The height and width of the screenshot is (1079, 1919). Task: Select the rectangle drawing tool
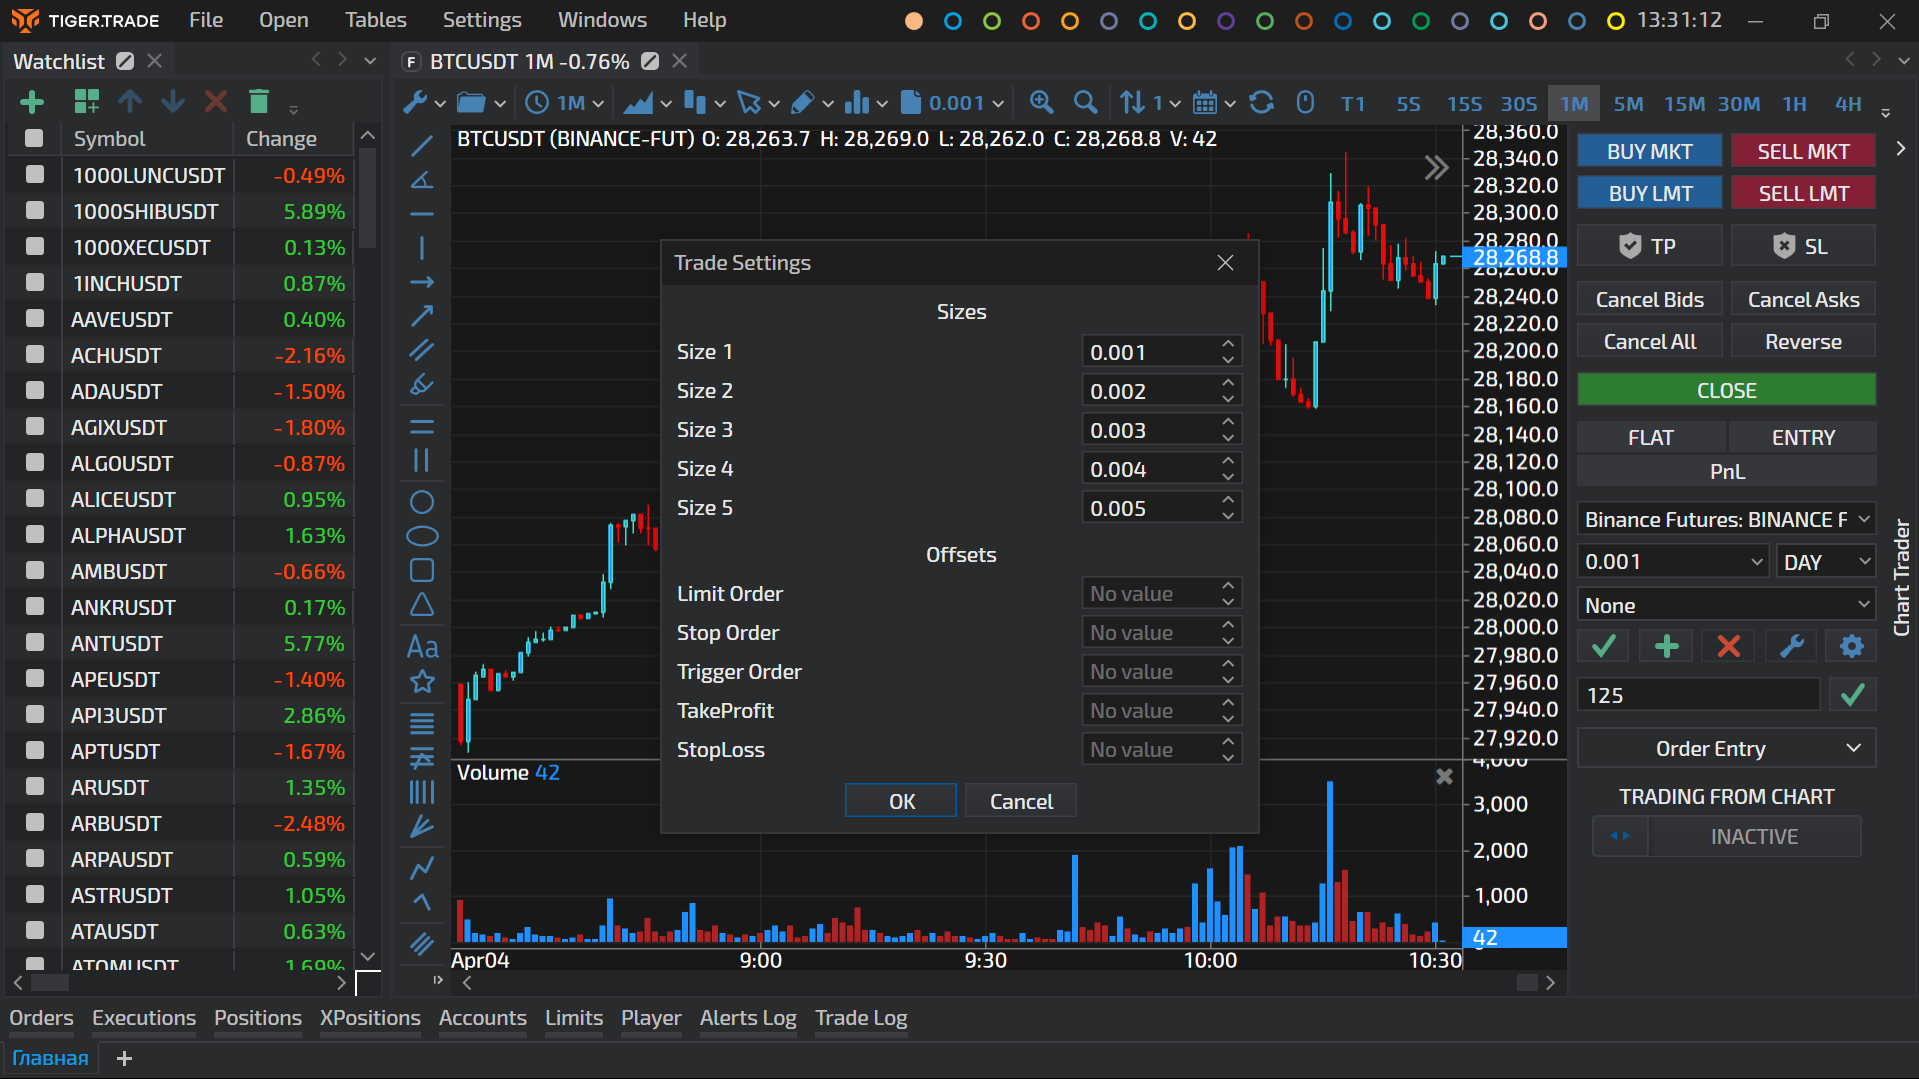point(422,570)
